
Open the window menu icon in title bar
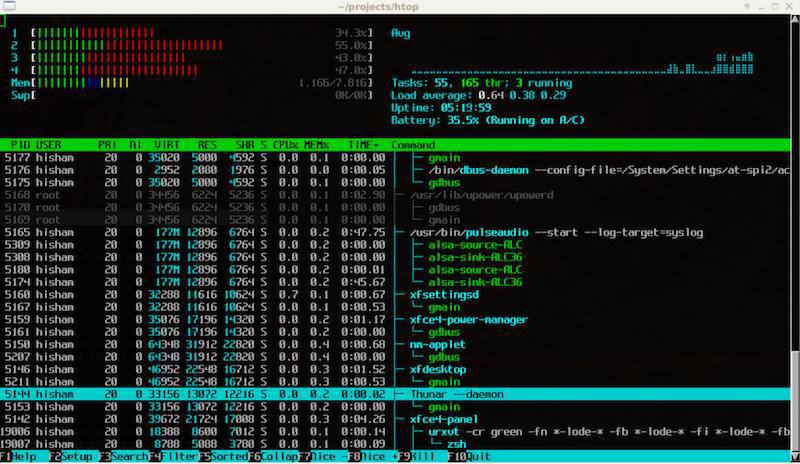(9, 6)
